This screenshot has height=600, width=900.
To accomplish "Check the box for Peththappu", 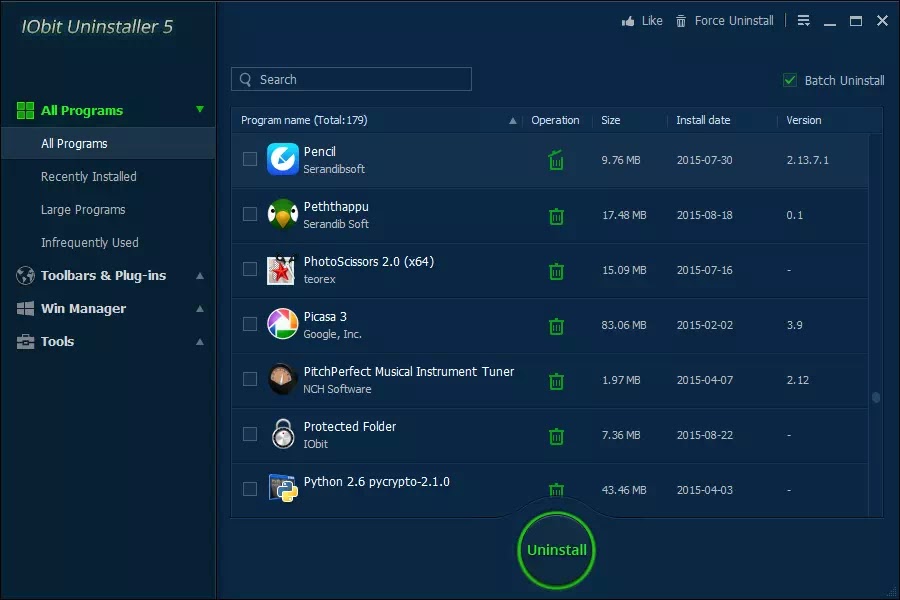I will (250, 214).
